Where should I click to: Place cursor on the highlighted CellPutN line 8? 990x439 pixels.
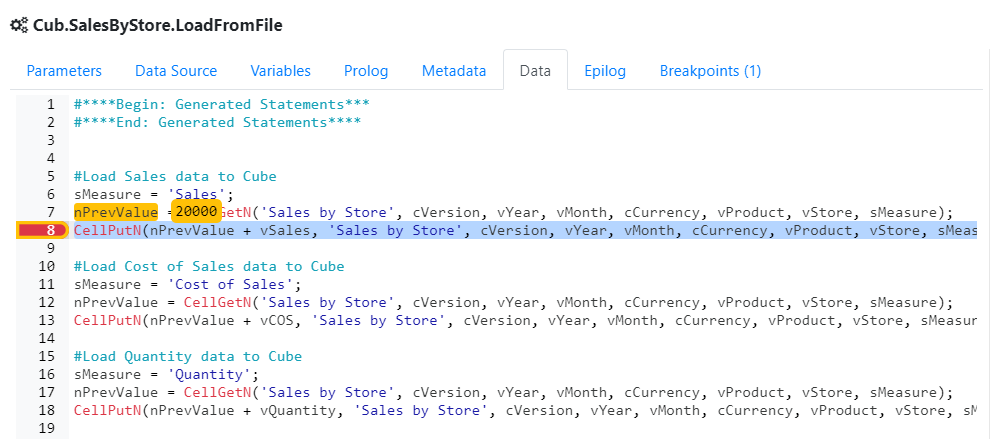click(x=500, y=231)
